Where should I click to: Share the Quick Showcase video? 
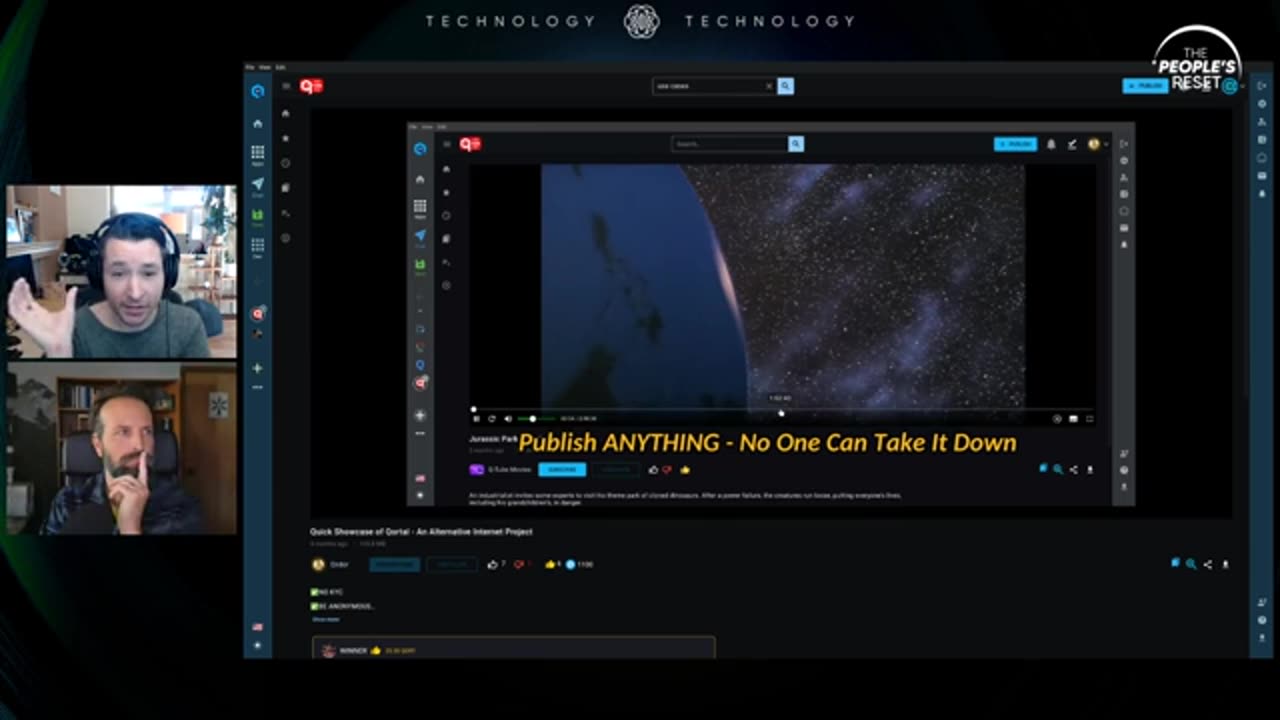tap(1208, 564)
